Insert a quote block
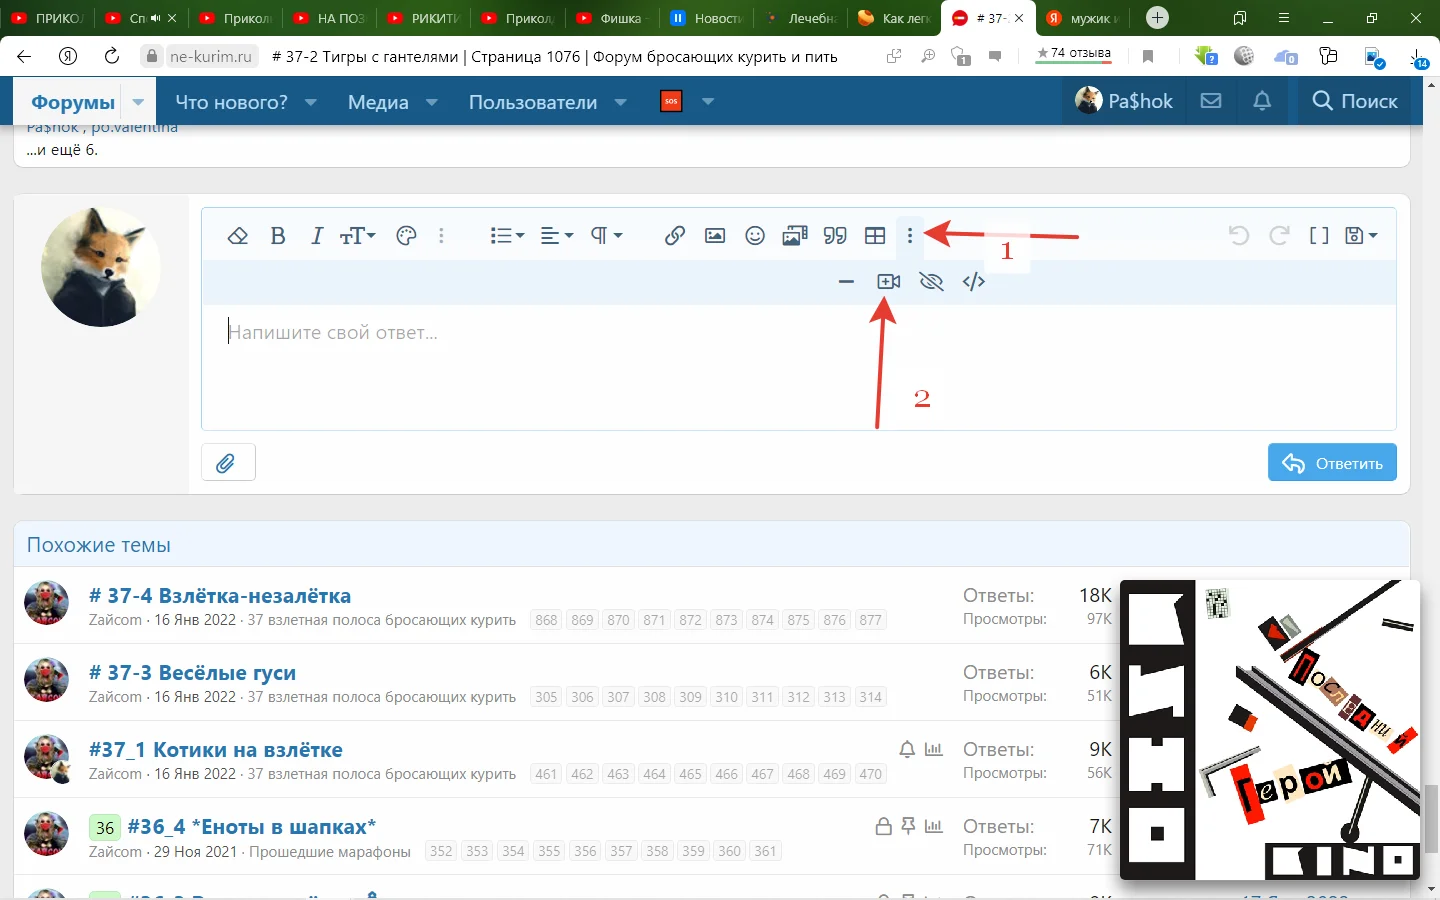The width and height of the screenshot is (1440, 900). (x=835, y=236)
